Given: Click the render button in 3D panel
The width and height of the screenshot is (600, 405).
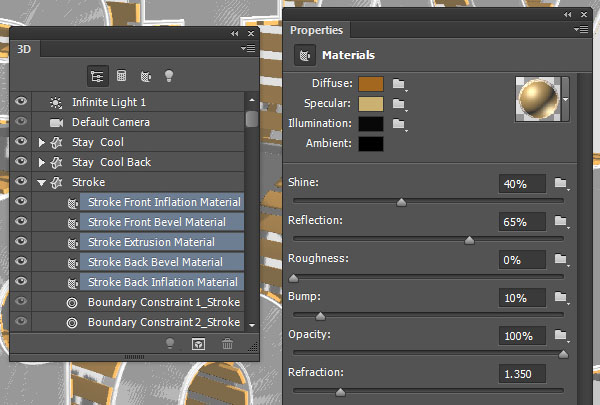Looking at the screenshot, I should coord(199,343).
